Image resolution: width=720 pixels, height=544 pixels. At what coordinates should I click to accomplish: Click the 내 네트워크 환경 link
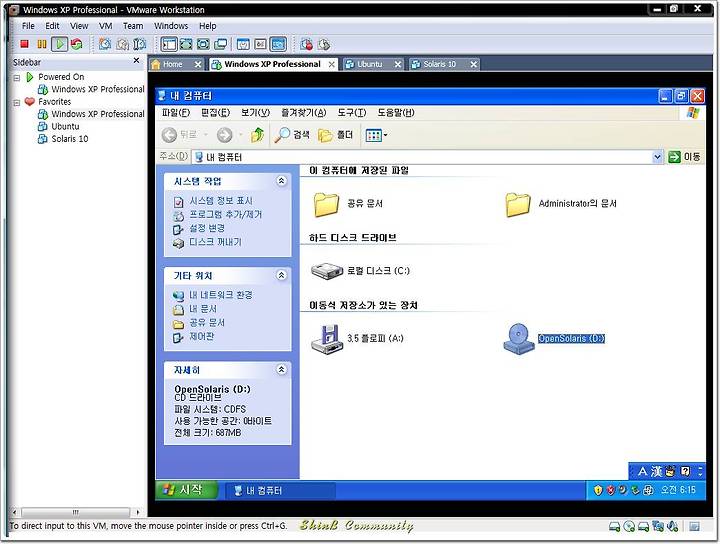click(x=221, y=295)
